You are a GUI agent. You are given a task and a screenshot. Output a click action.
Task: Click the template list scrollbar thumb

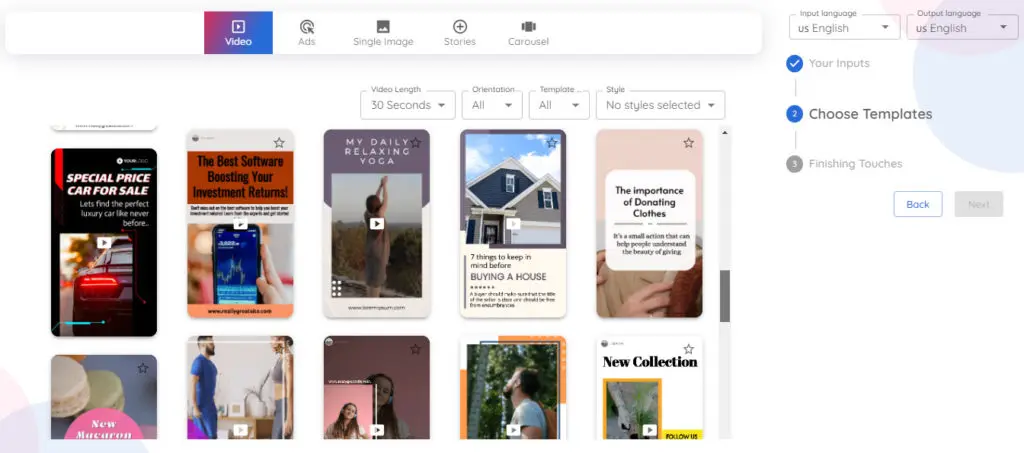pyautogui.click(x=725, y=296)
